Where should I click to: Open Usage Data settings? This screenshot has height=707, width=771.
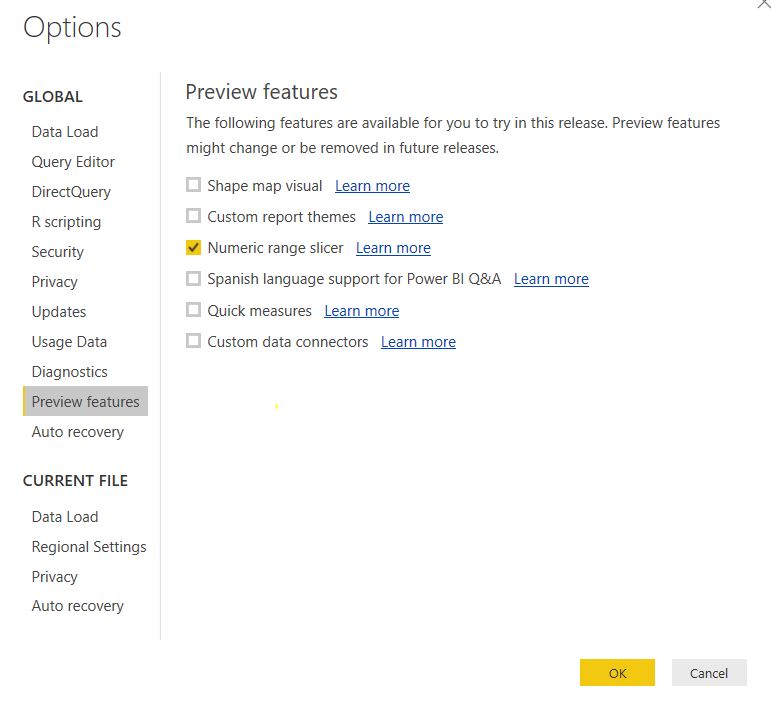tap(69, 342)
